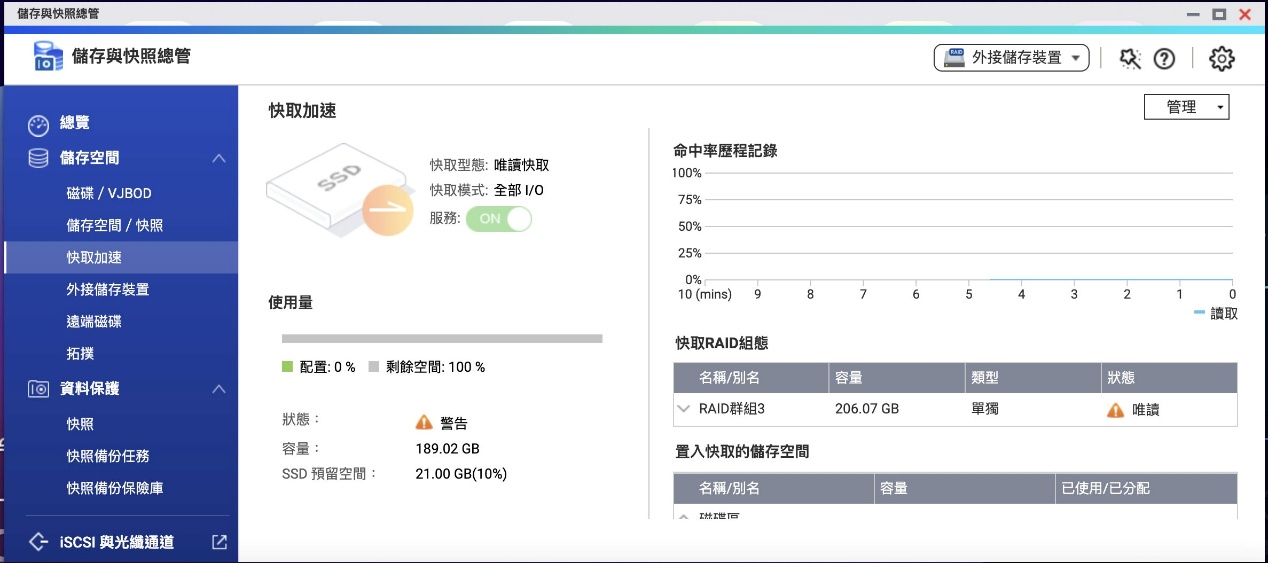Image resolution: width=1268 pixels, height=563 pixels.
Task: Open 快照備份保險庫 in the sidebar
Action: pos(114,488)
